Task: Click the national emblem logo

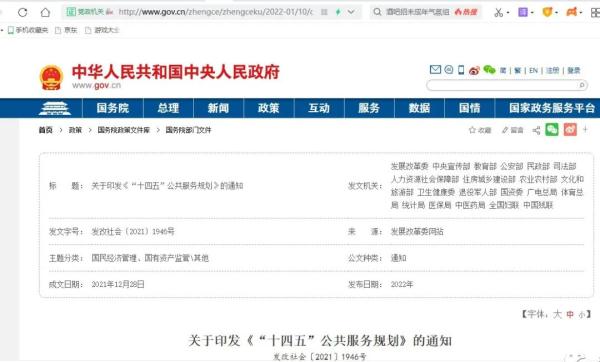Action: click(51, 78)
